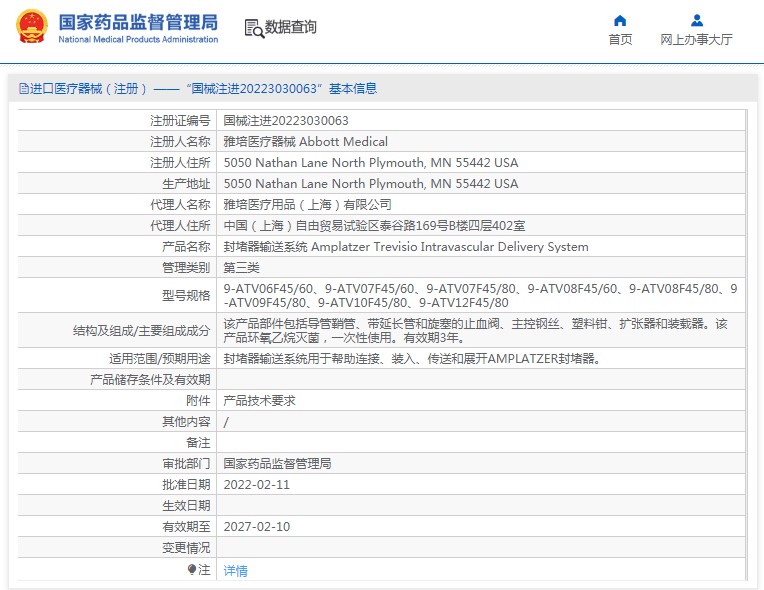The image size is (764, 590).
Task: Go to 首页 home page
Action: pyautogui.click(x=620, y=39)
